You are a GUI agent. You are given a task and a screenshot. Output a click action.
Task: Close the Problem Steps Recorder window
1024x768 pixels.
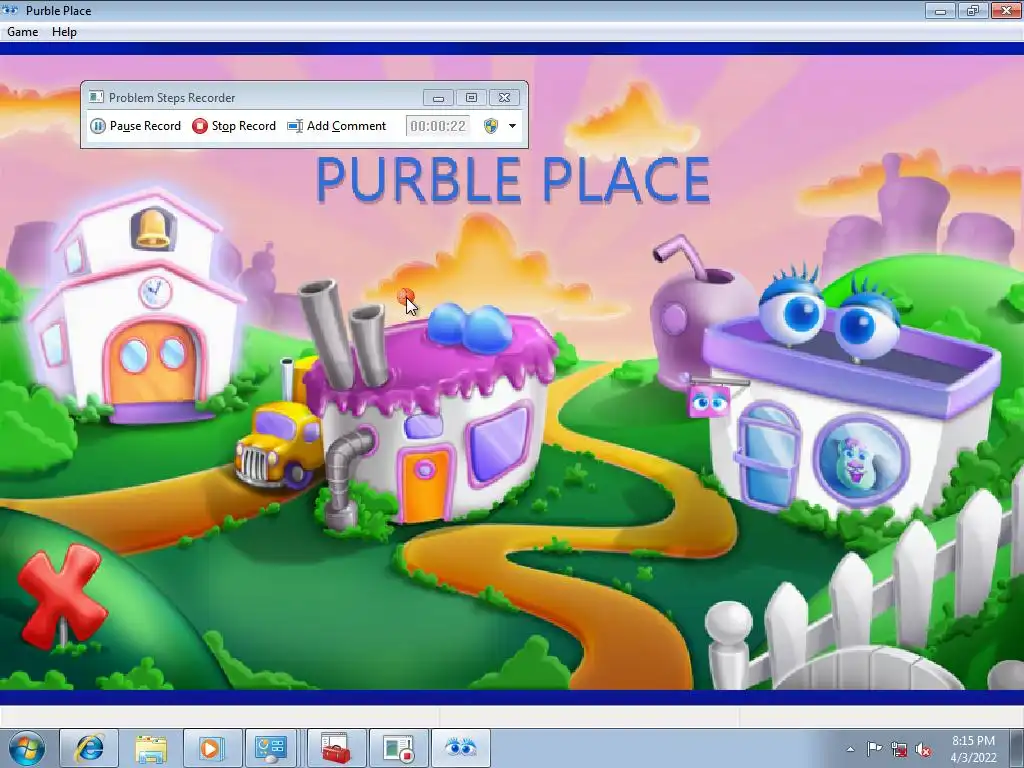tap(504, 97)
